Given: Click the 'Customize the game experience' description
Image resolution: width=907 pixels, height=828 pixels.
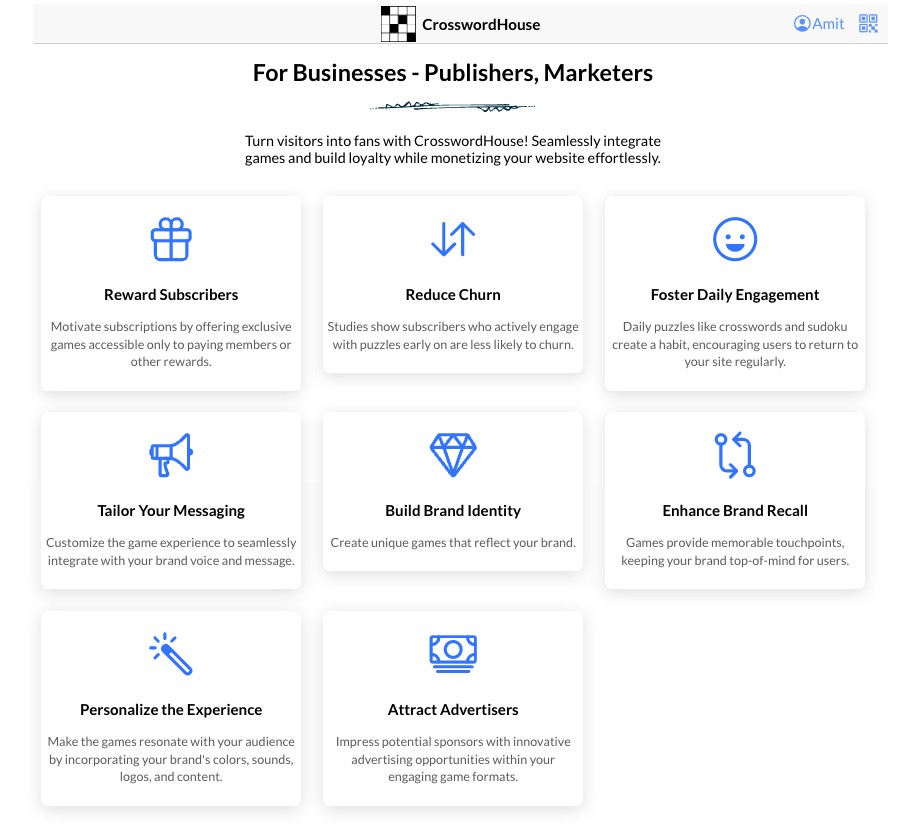Looking at the screenshot, I should point(171,551).
